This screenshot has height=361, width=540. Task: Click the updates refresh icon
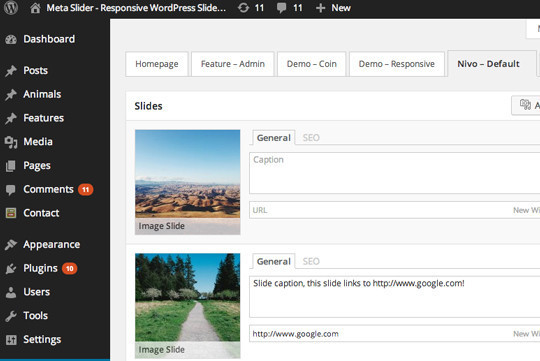(243, 8)
